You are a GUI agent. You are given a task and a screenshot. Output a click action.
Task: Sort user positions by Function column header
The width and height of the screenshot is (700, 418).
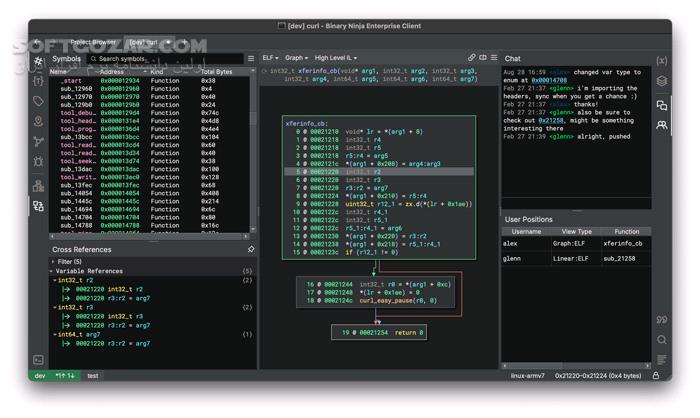point(626,231)
